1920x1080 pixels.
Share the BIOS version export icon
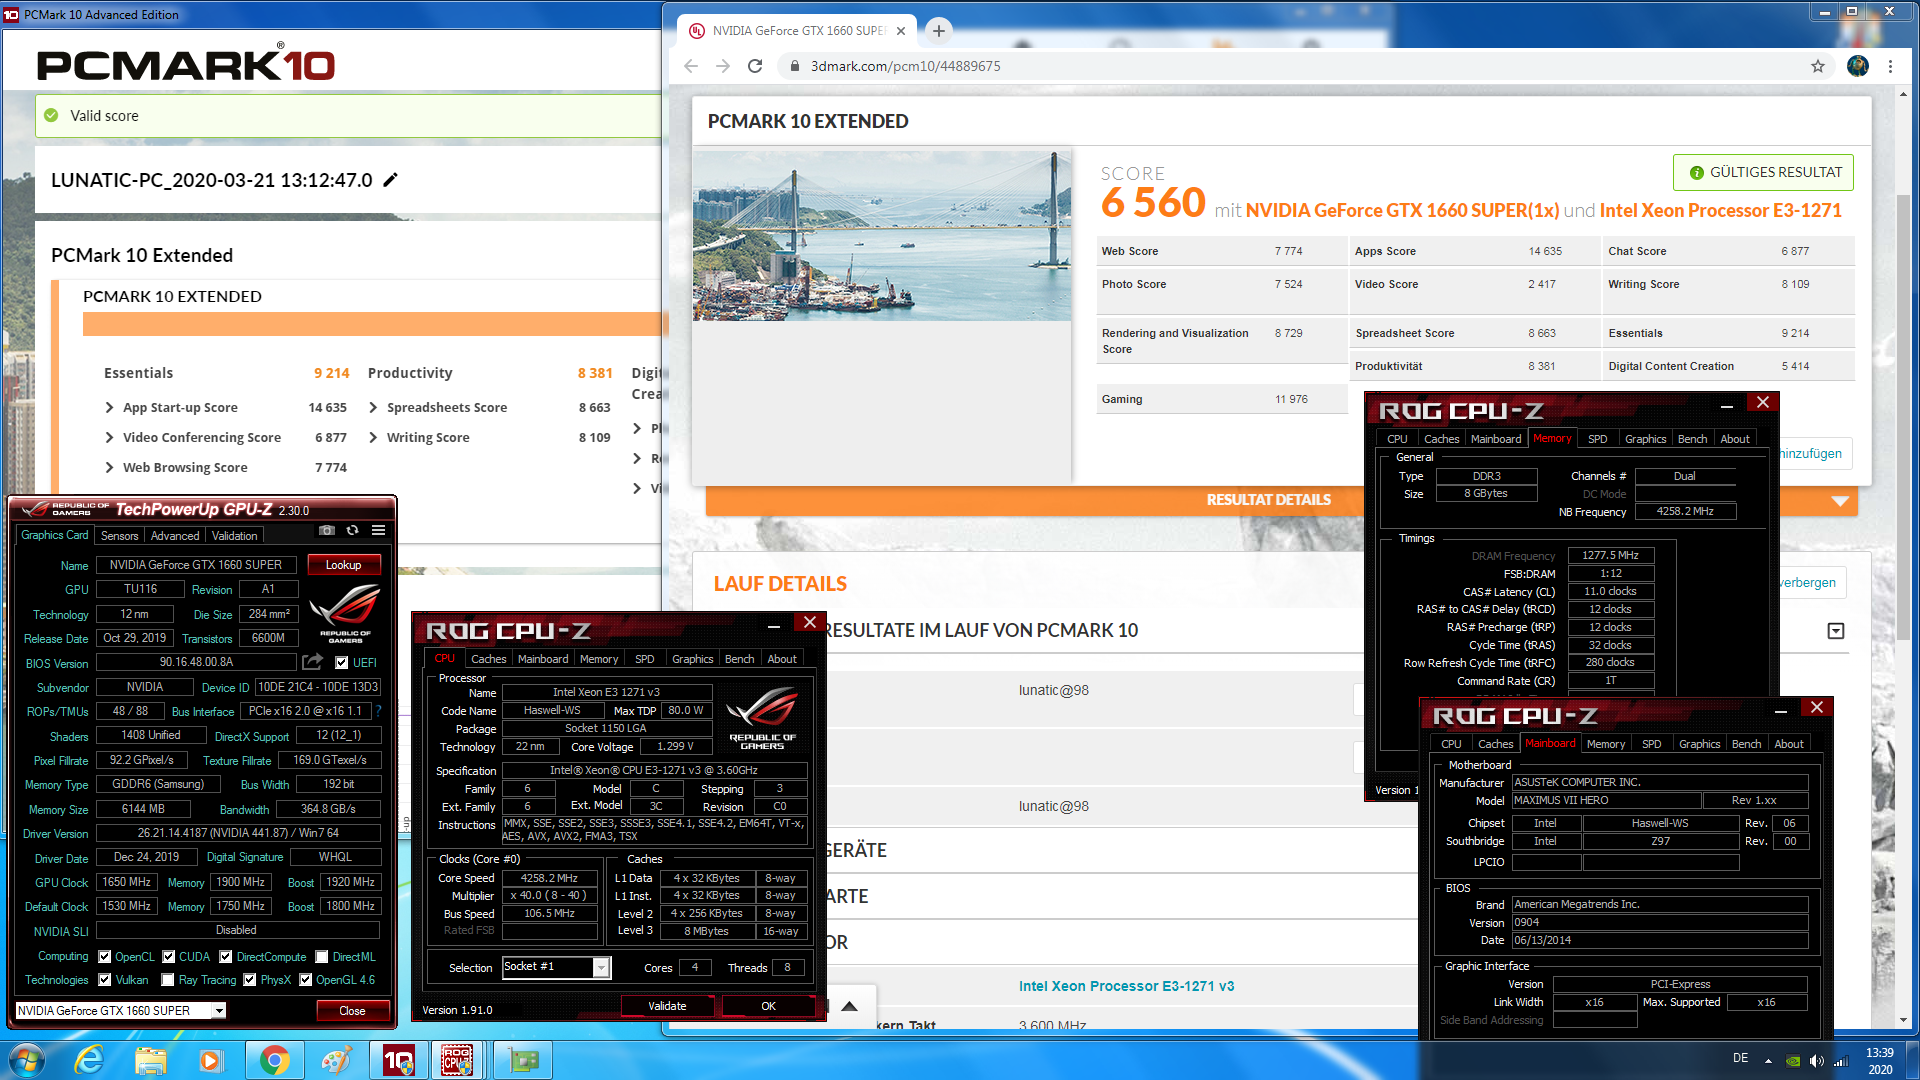click(313, 662)
